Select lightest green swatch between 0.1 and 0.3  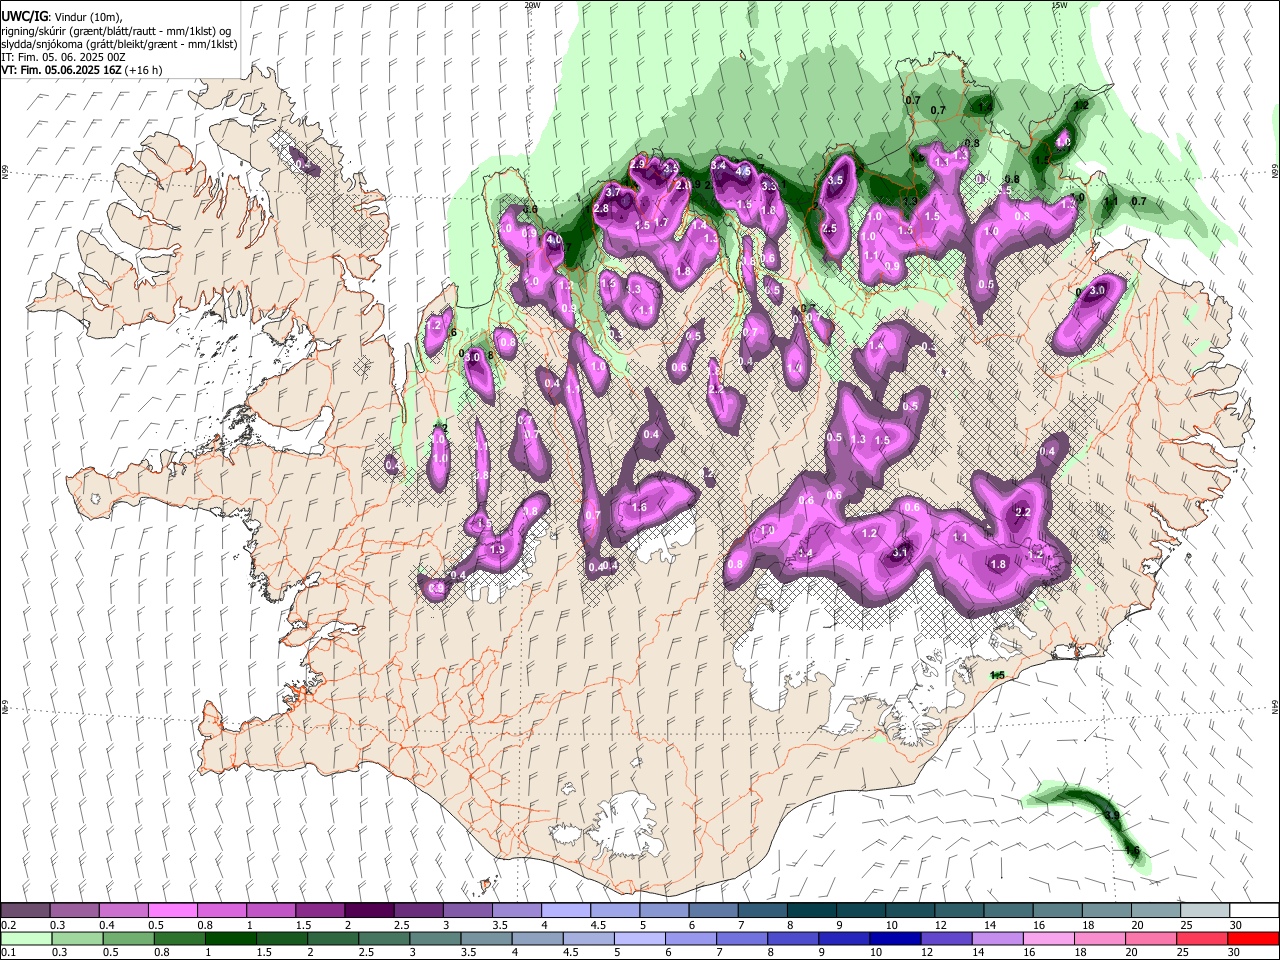pyautogui.click(x=26, y=938)
